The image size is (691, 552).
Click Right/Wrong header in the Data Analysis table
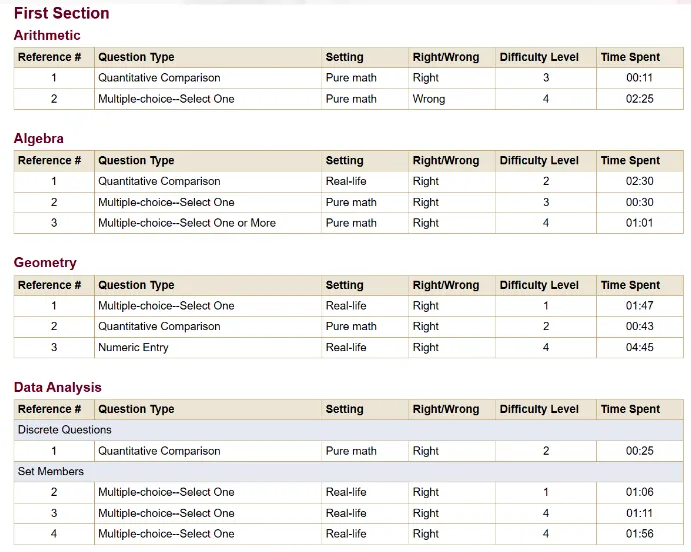tap(446, 409)
